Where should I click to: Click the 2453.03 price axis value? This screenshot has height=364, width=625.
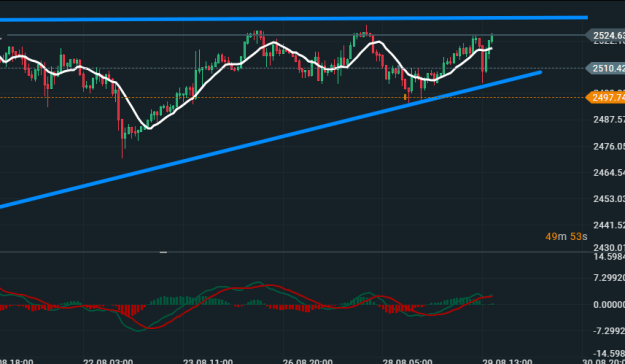(609, 199)
